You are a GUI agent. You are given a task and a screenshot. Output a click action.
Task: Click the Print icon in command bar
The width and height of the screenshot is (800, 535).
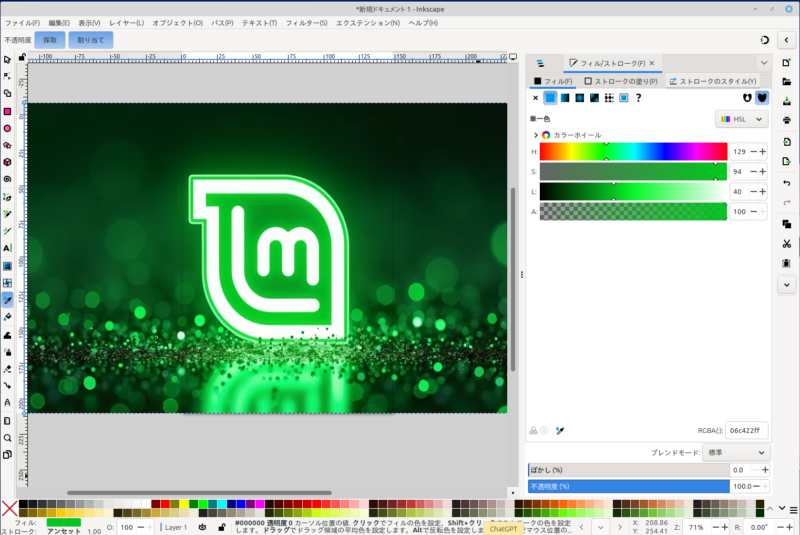click(x=787, y=120)
